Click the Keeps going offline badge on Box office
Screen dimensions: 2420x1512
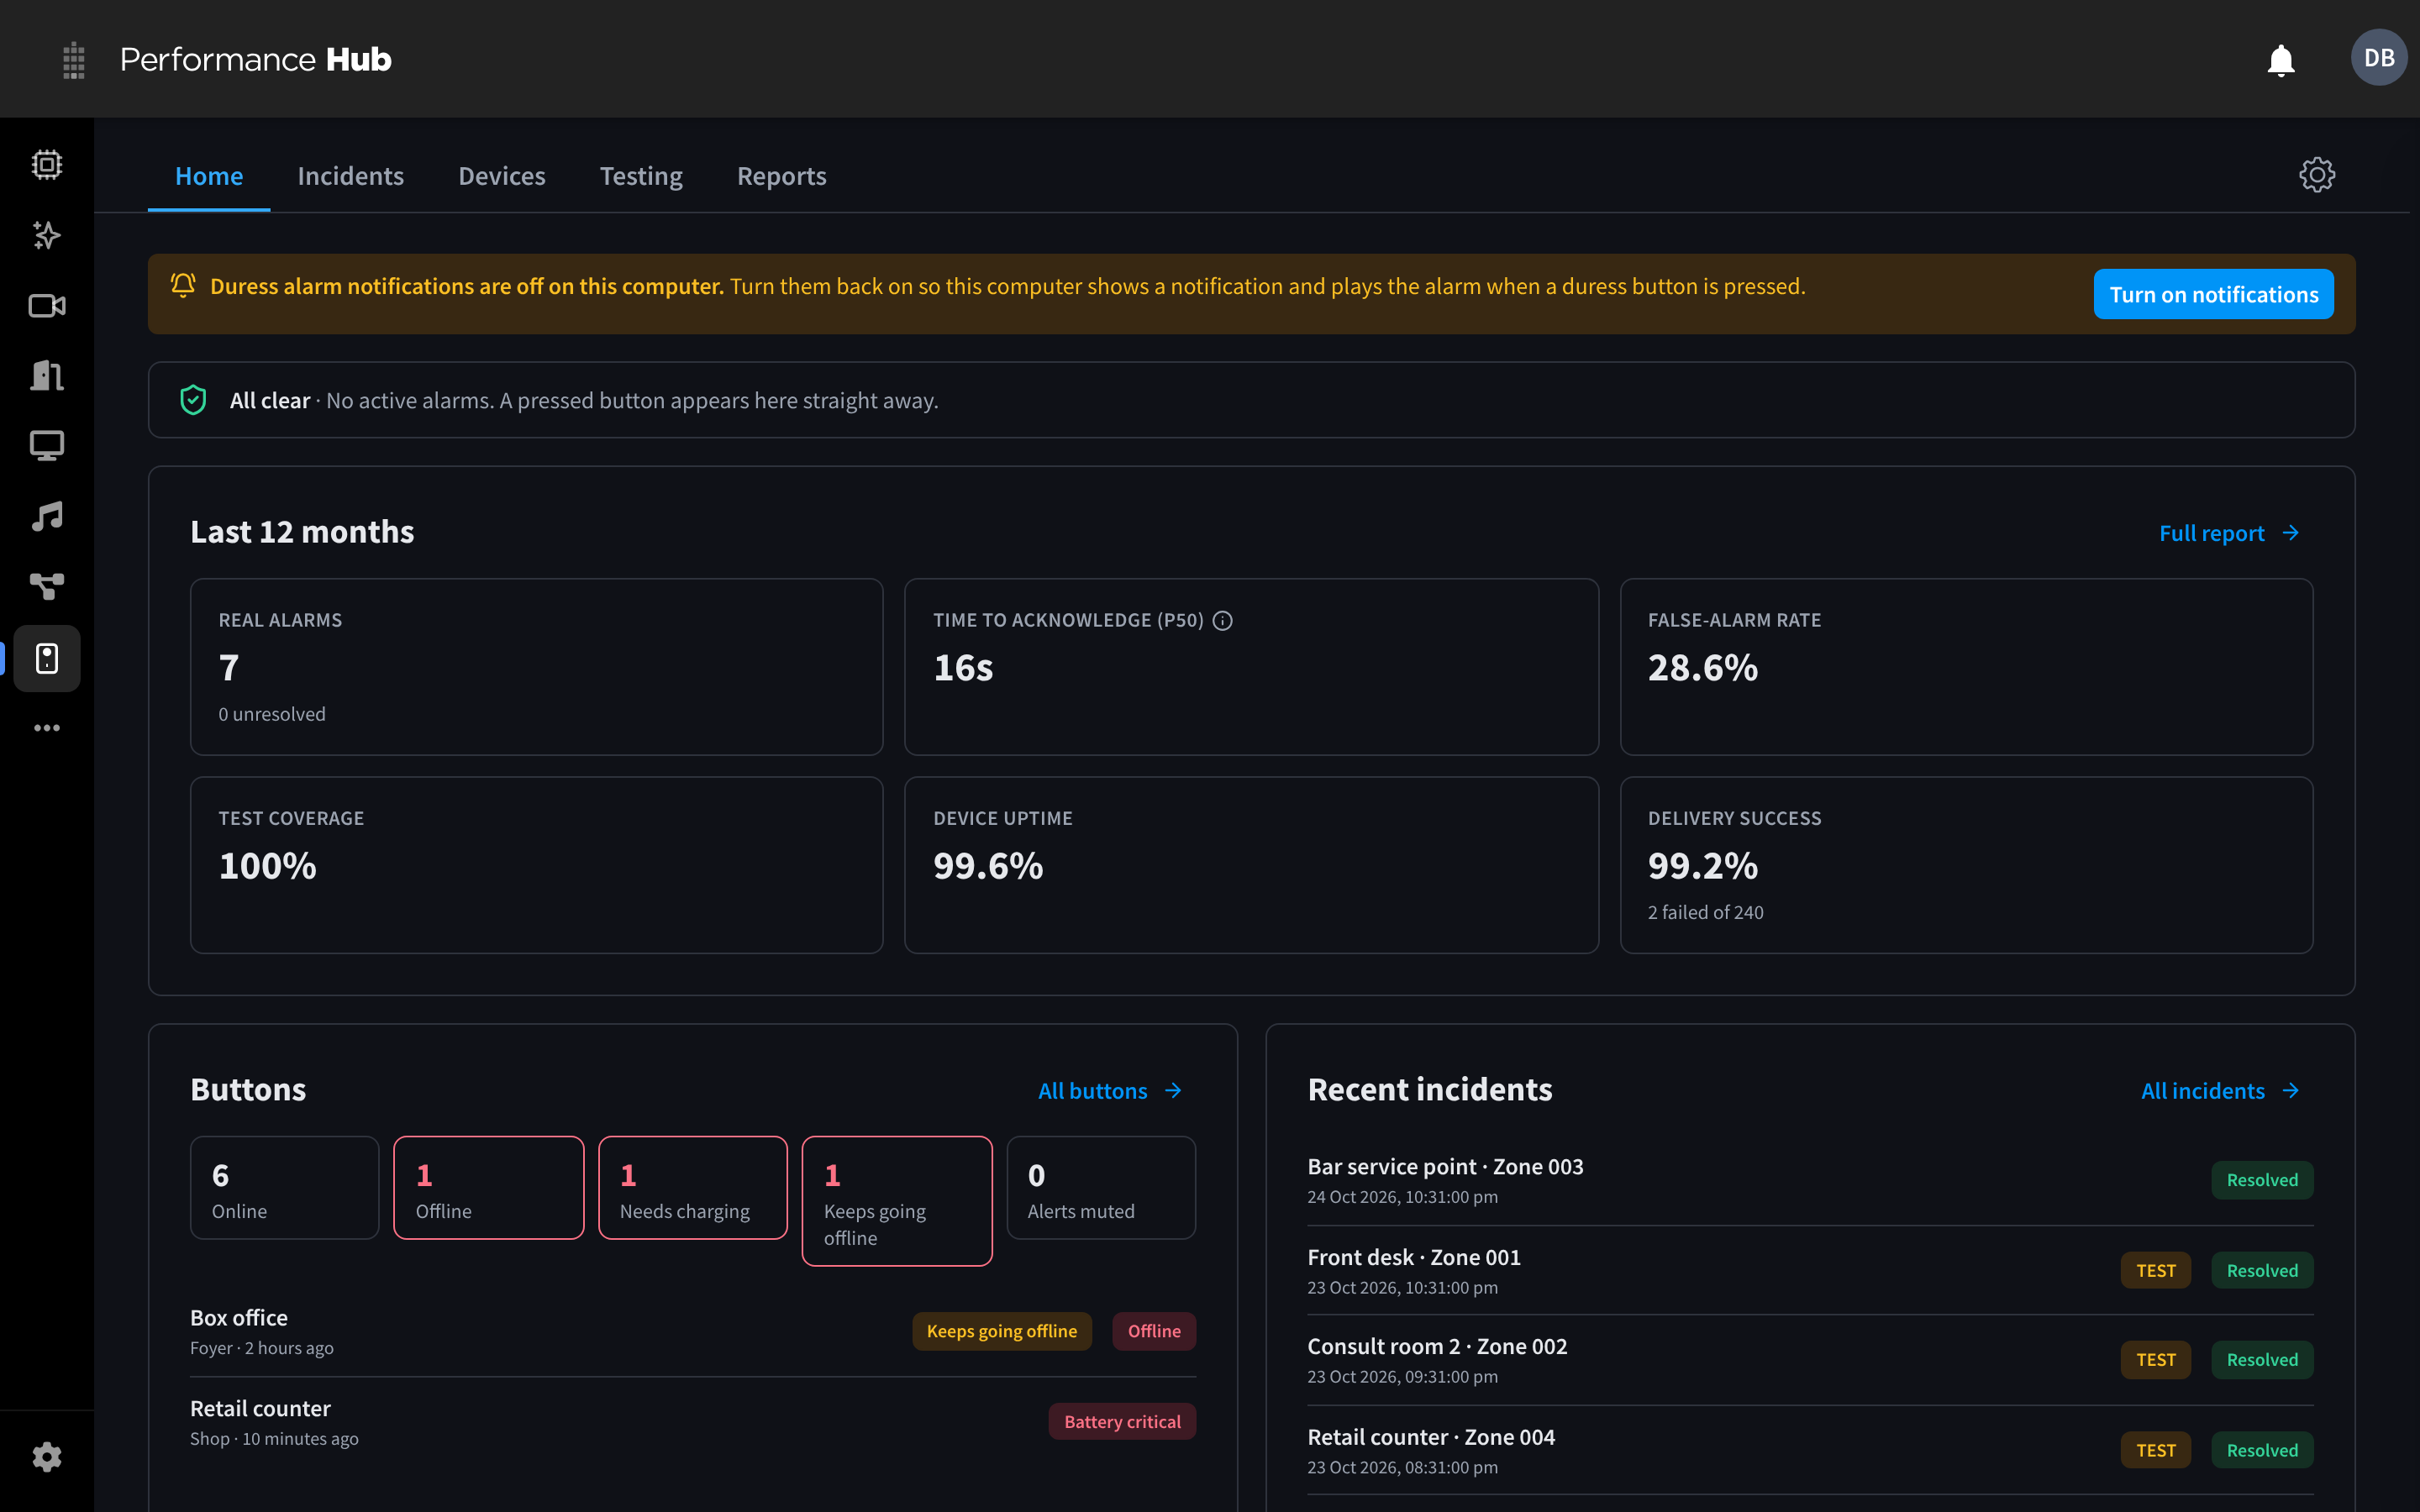pyautogui.click(x=1001, y=1331)
